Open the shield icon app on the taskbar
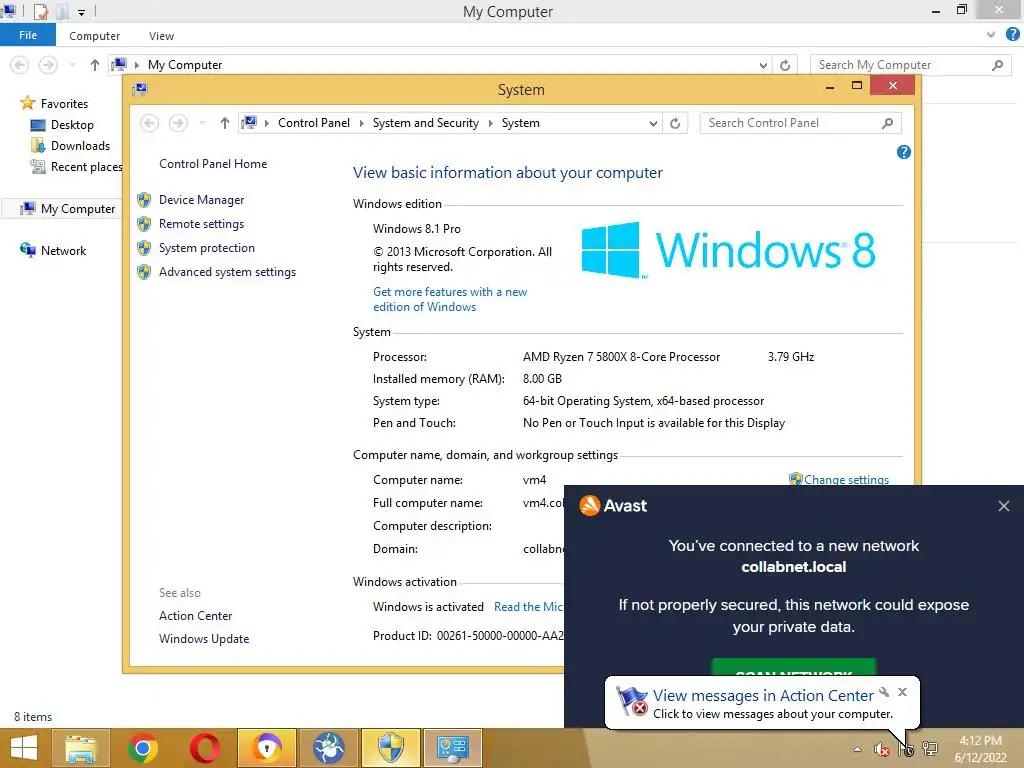 point(391,748)
